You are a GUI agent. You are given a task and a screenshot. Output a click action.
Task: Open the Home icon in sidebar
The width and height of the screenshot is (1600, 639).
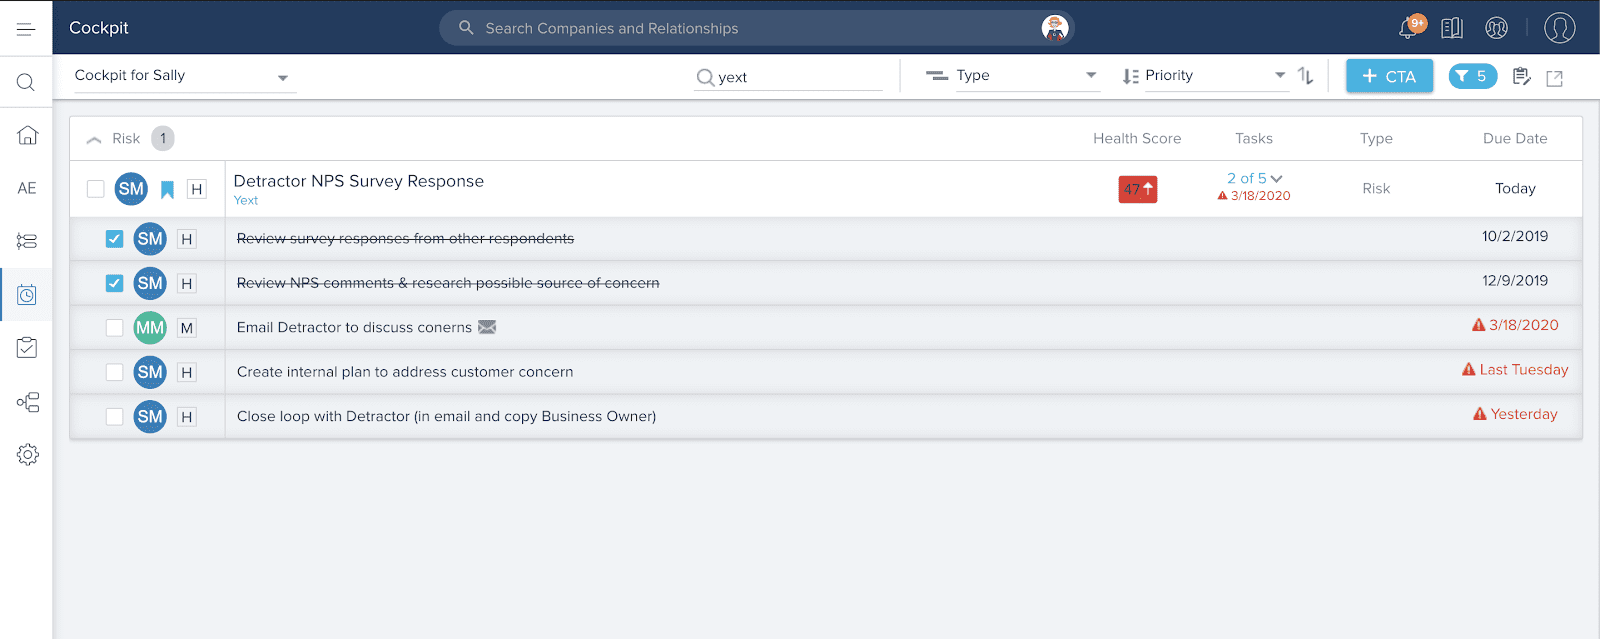pos(27,135)
